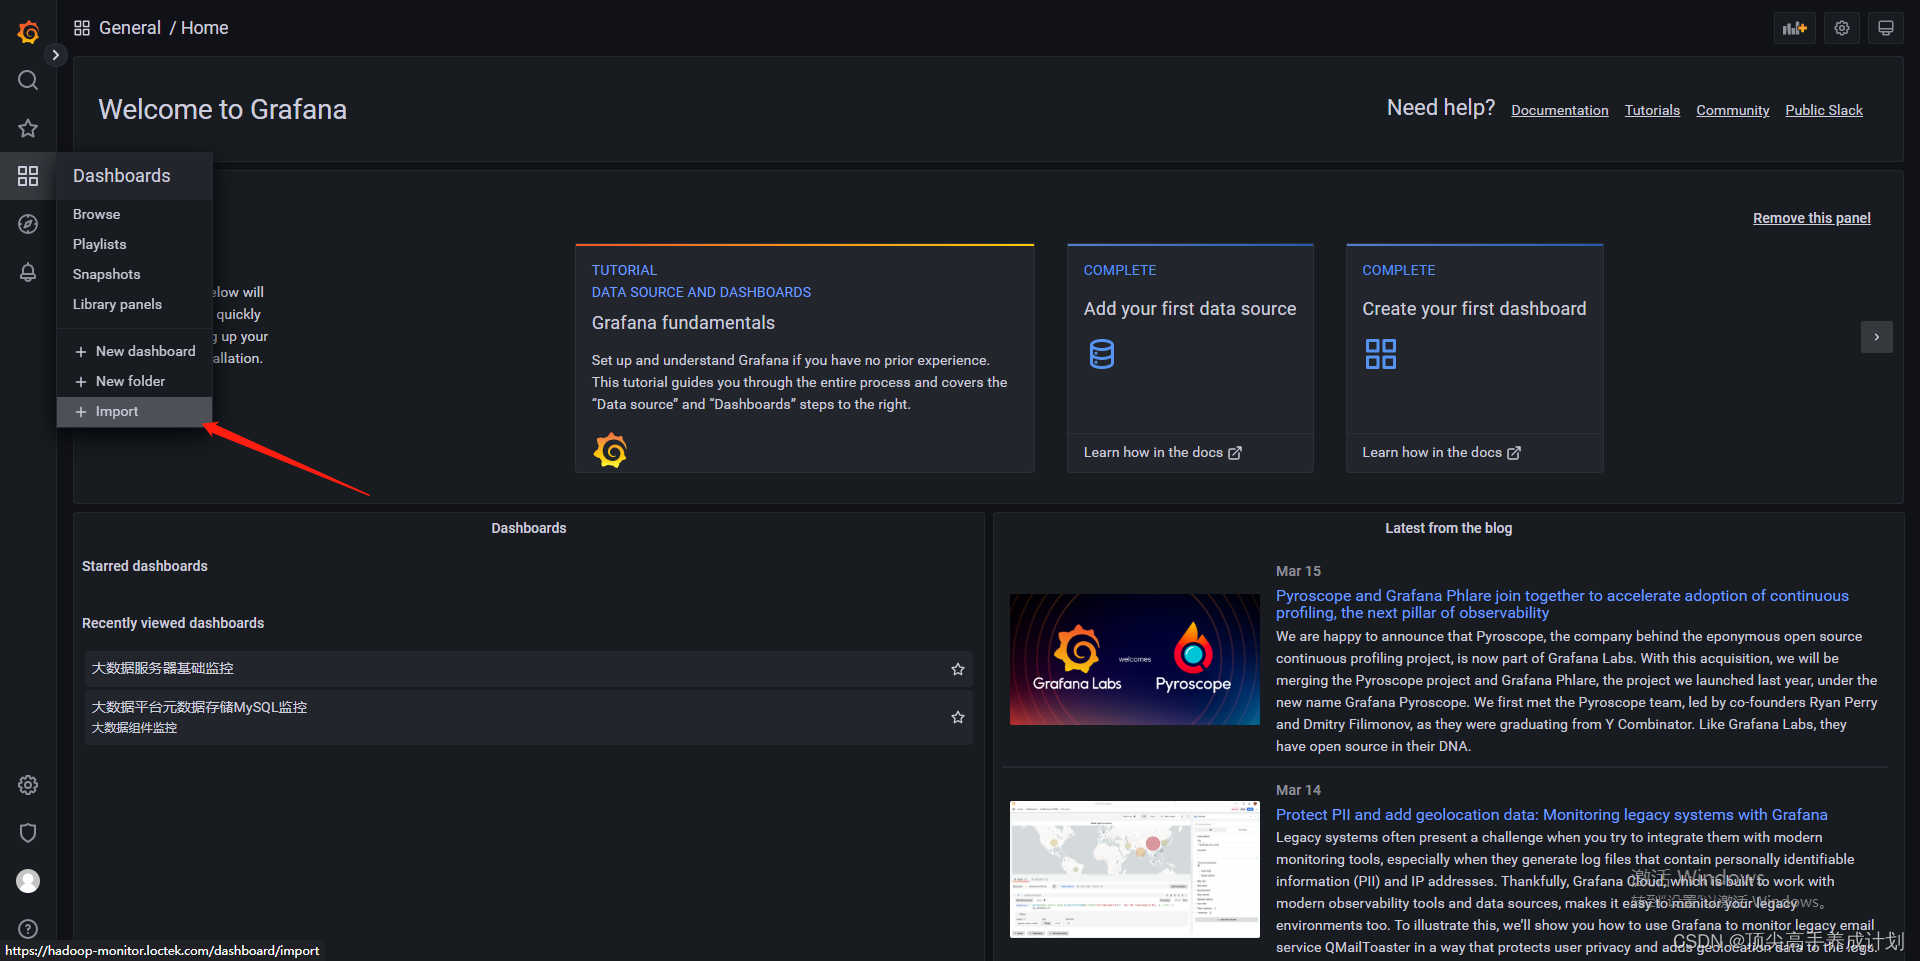Image resolution: width=1920 pixels, height=961 pixels.
Task: Star the 大数据平台元数据存储MySQL监控 dashboard
Action: coord(958,717)
